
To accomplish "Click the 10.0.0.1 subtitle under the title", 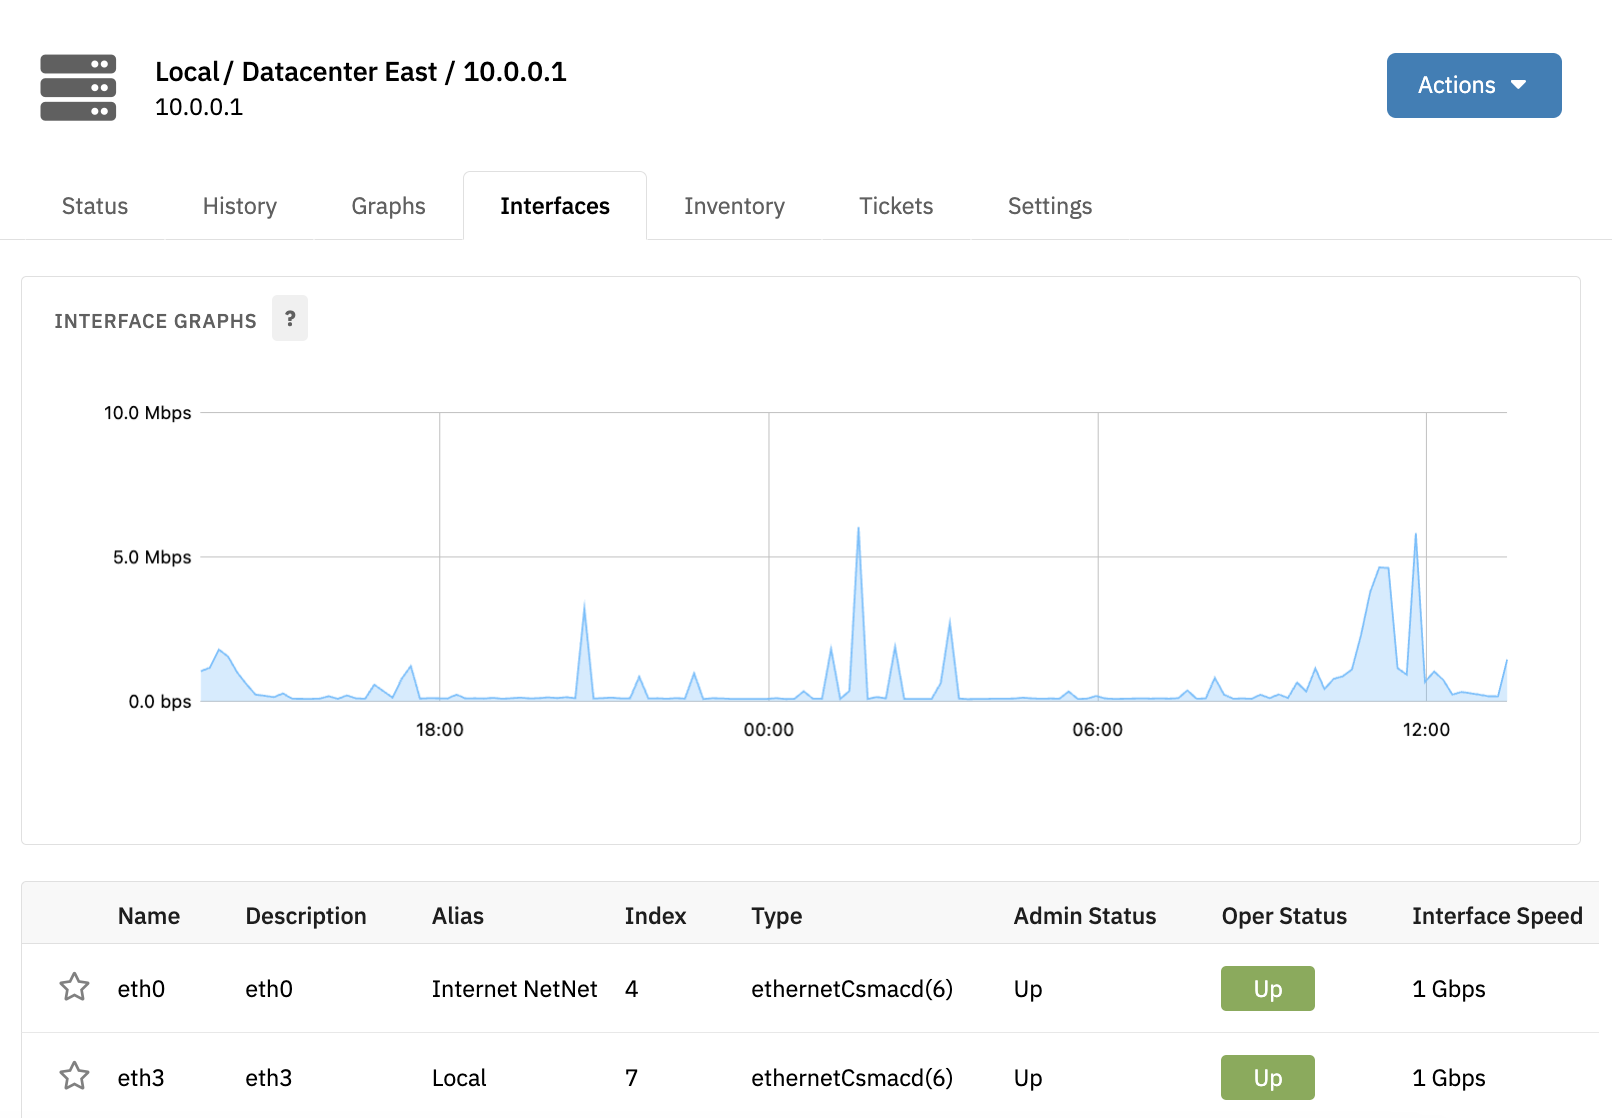I will pos(199,107).
